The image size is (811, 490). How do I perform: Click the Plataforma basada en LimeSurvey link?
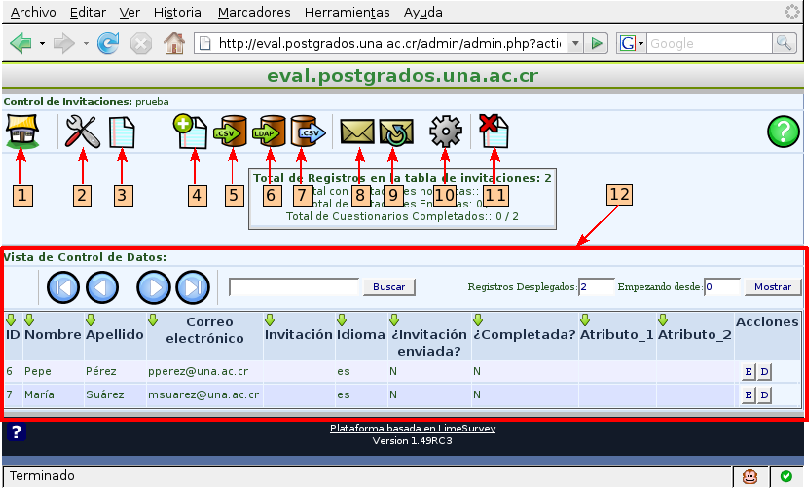click(x=412, y=428)
